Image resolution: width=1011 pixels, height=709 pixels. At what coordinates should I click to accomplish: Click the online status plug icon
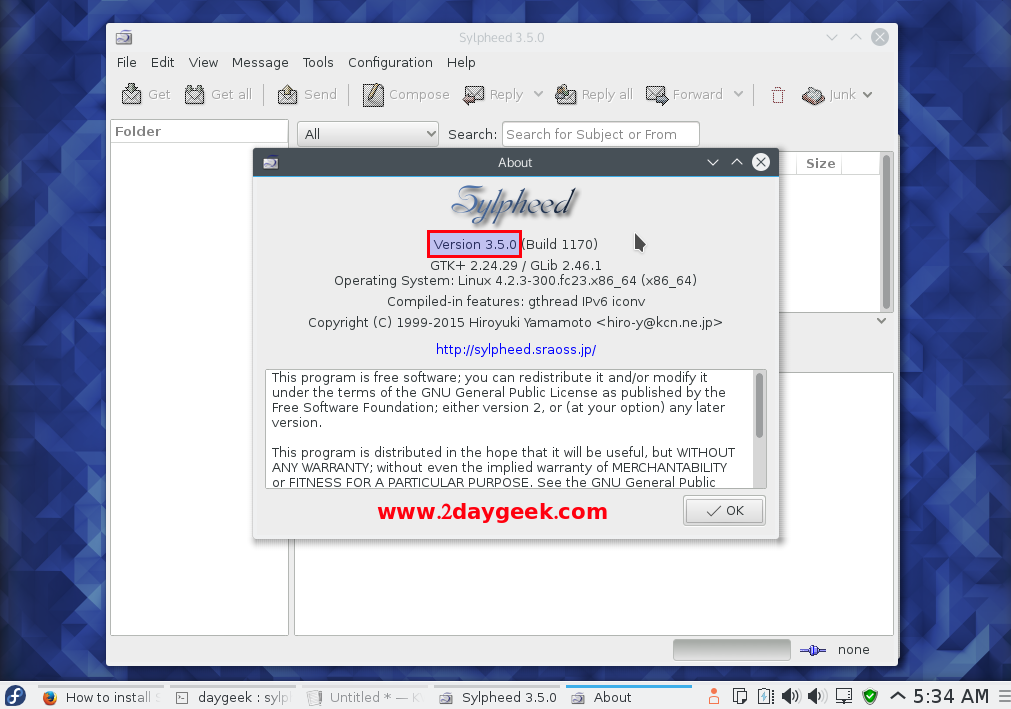coord(812,650)
